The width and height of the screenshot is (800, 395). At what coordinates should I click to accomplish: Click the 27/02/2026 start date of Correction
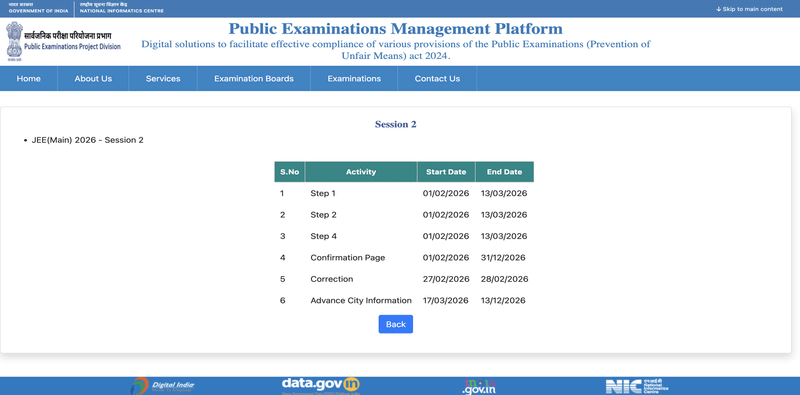(x=446, y=279)
